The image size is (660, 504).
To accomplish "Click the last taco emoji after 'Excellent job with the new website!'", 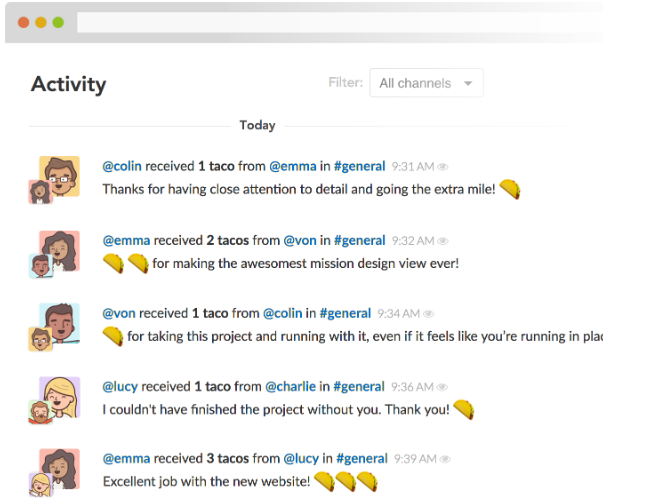I will [x=367, y=481].
